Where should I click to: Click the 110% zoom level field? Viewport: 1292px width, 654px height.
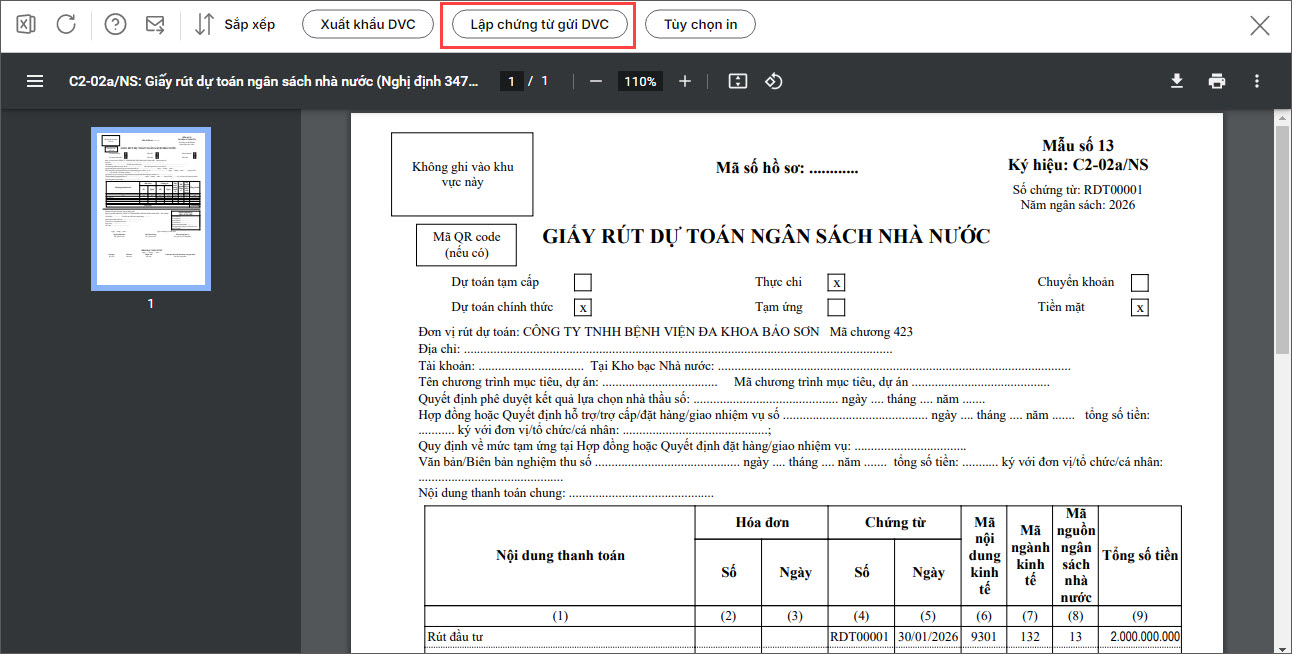[x=640, y=81]
